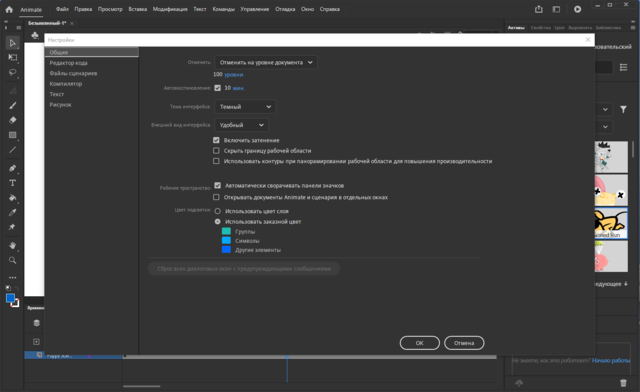Select the Hand tool
Image resolution: width=640 pixels, height=392 pixels.
click(x=13, y=245)
